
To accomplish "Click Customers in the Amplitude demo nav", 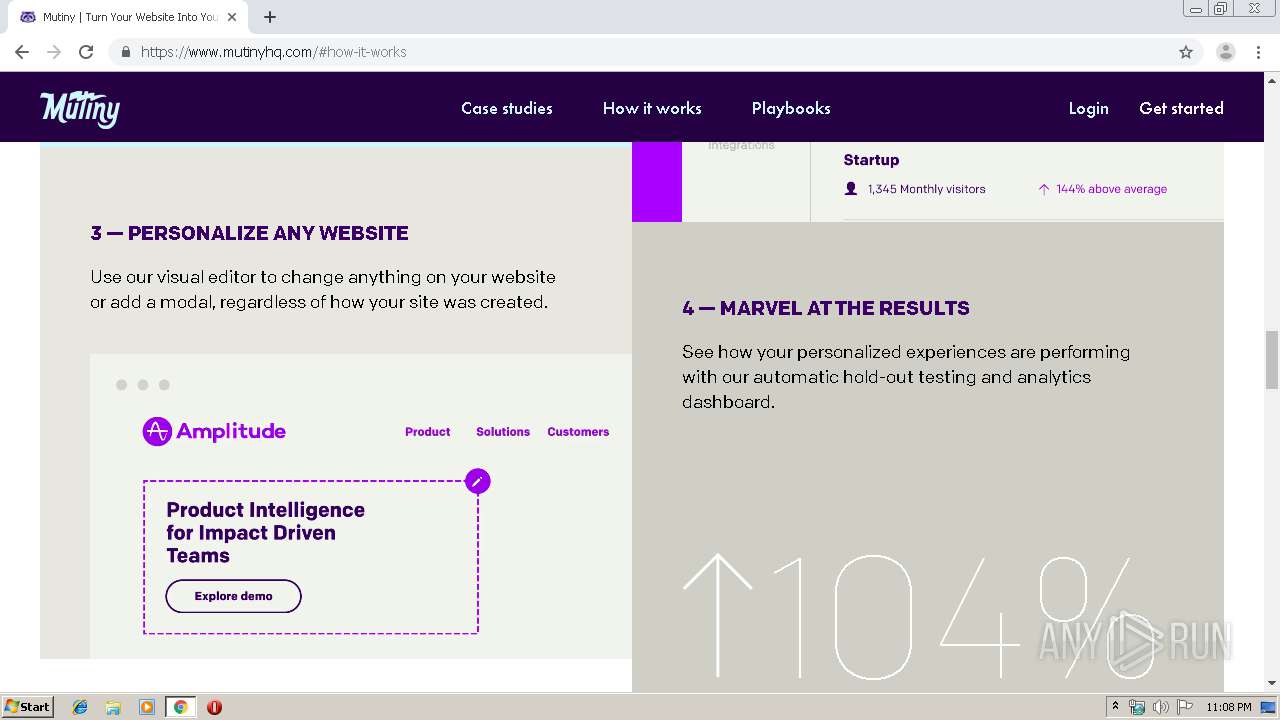I will tap(578, 432).
